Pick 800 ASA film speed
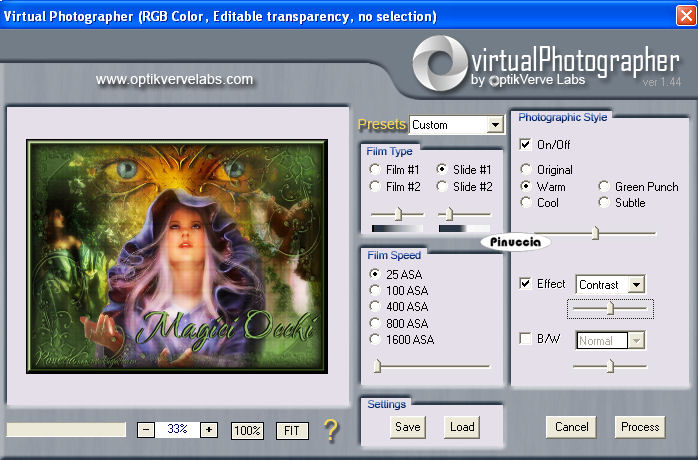Screen dimensions: 698x460 click(375, 323)
